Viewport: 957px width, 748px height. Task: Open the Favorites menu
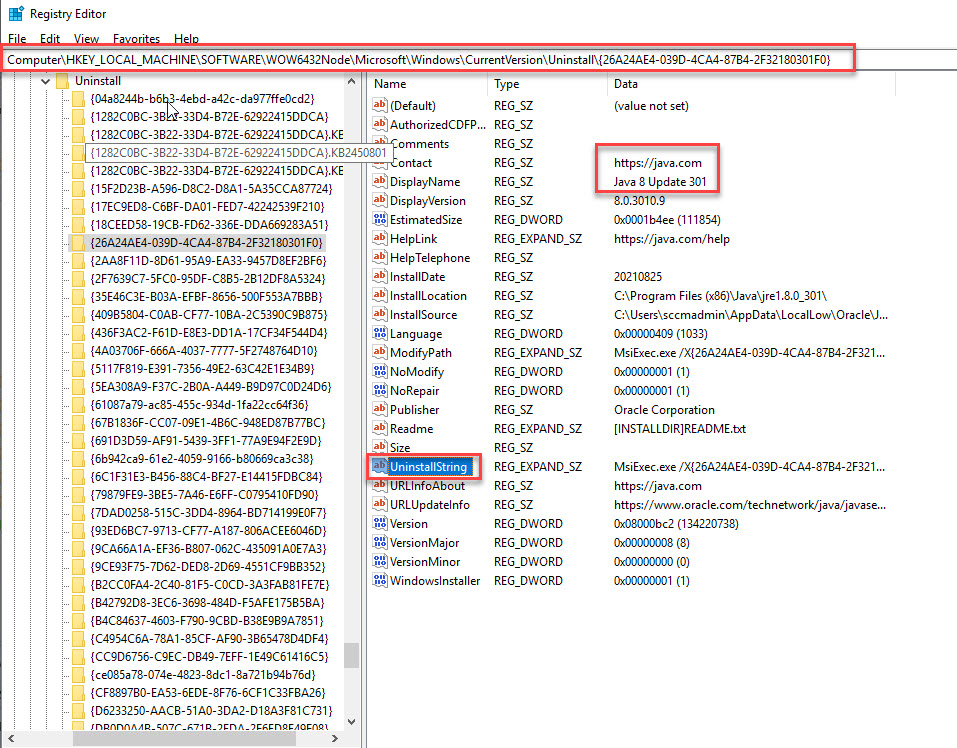point(136,39)
